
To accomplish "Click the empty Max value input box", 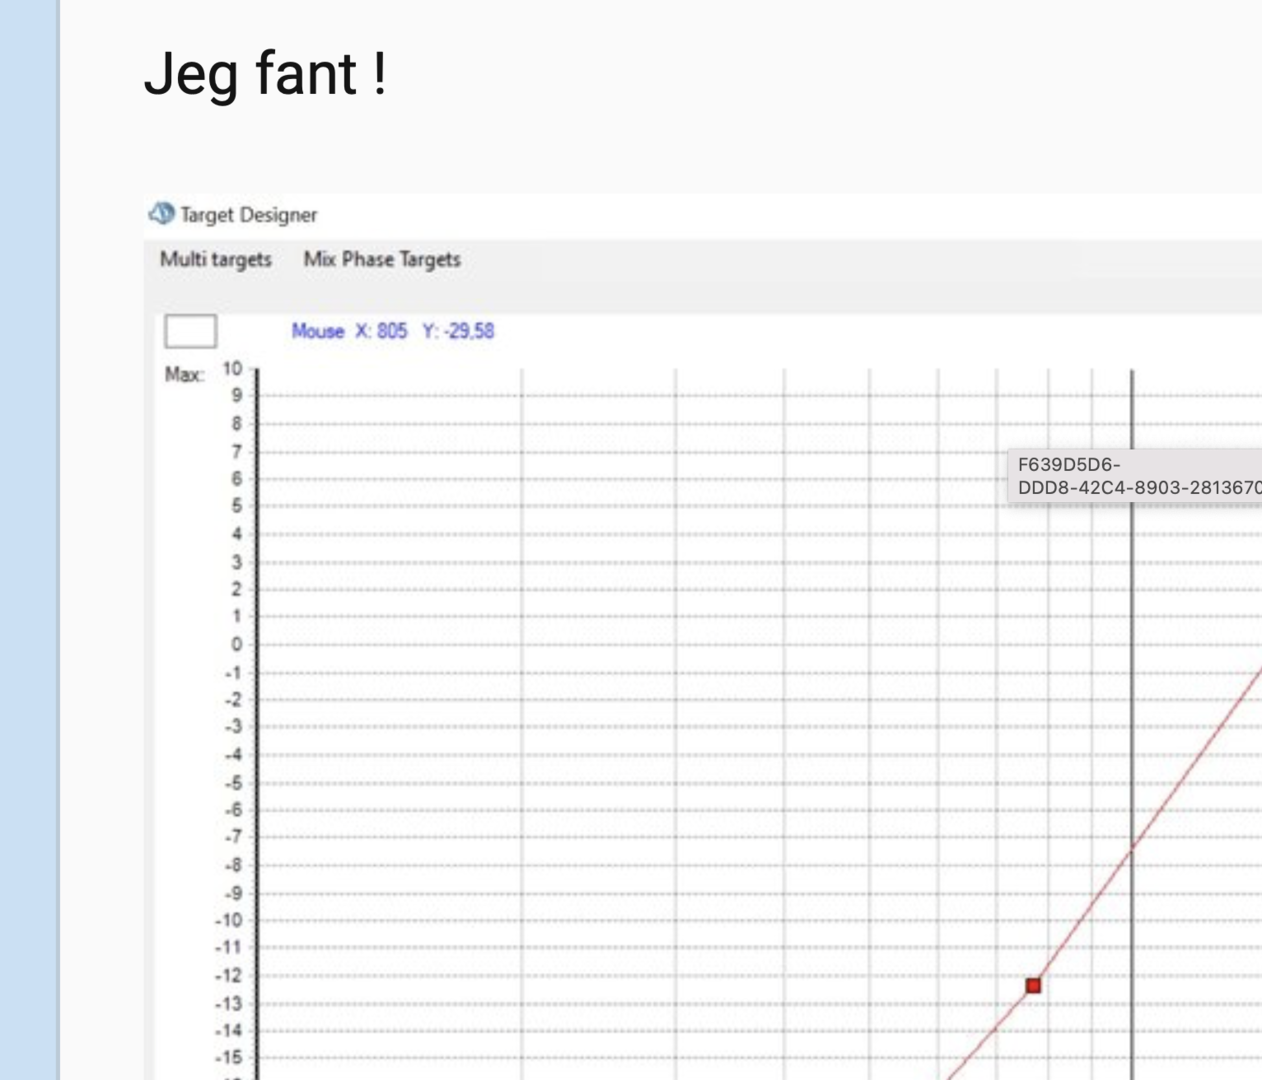I will 190,331.
